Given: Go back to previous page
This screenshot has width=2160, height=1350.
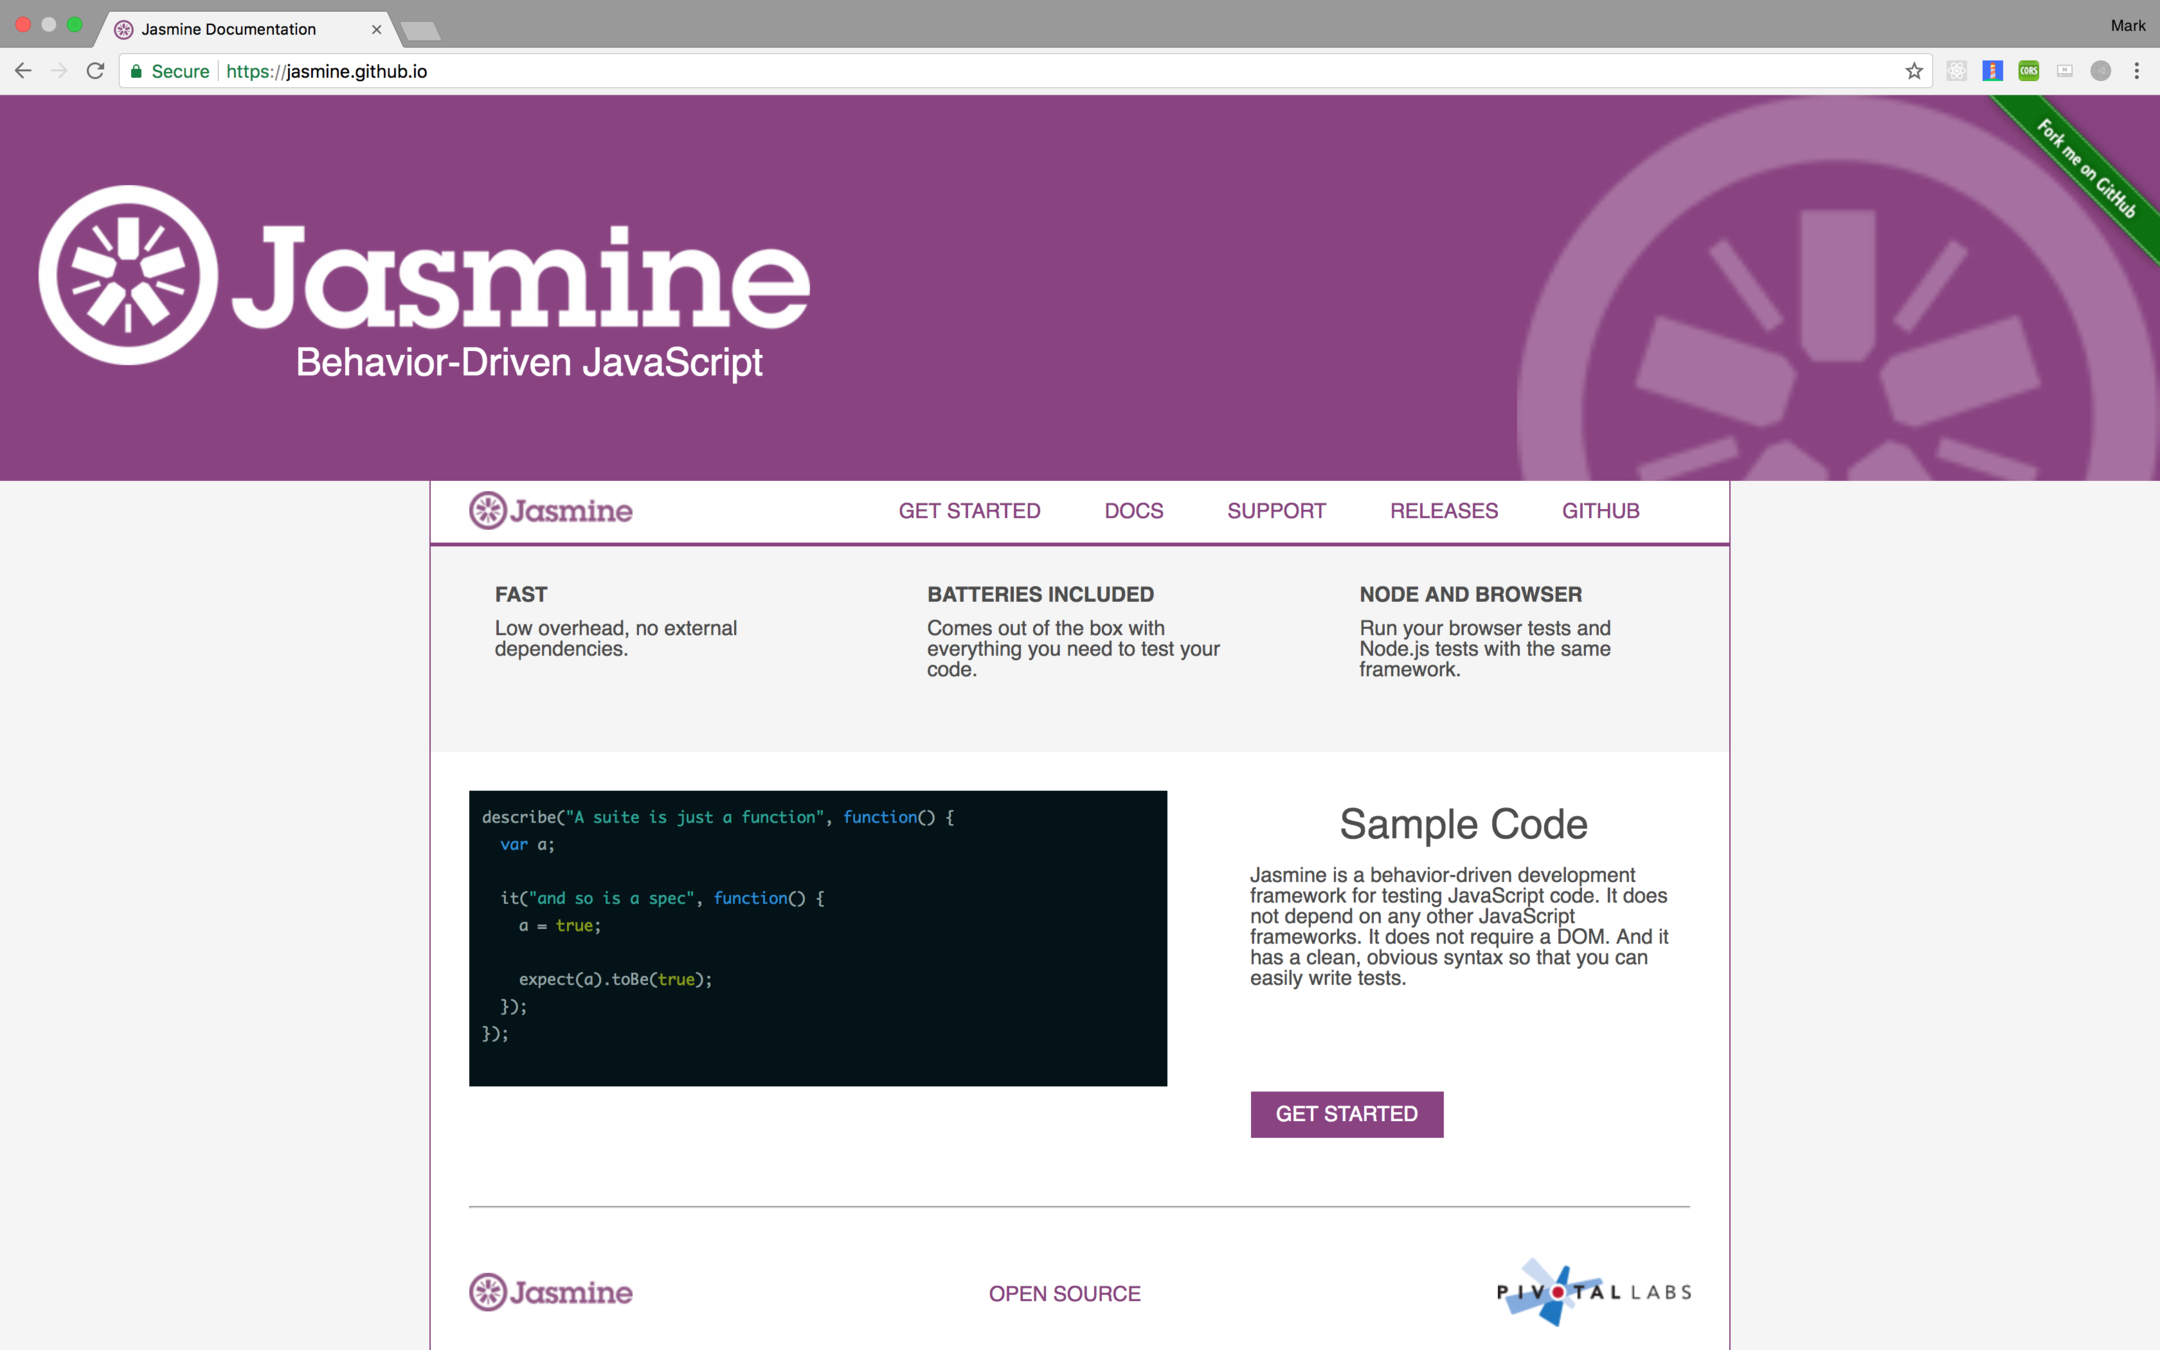Looking at the screenshot, I should tap(23, 71).
